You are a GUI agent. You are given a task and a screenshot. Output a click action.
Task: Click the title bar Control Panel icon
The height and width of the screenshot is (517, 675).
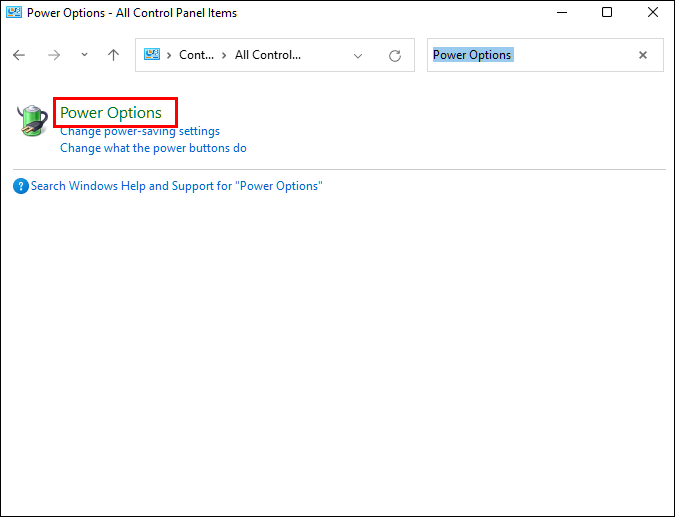(14, 12)
